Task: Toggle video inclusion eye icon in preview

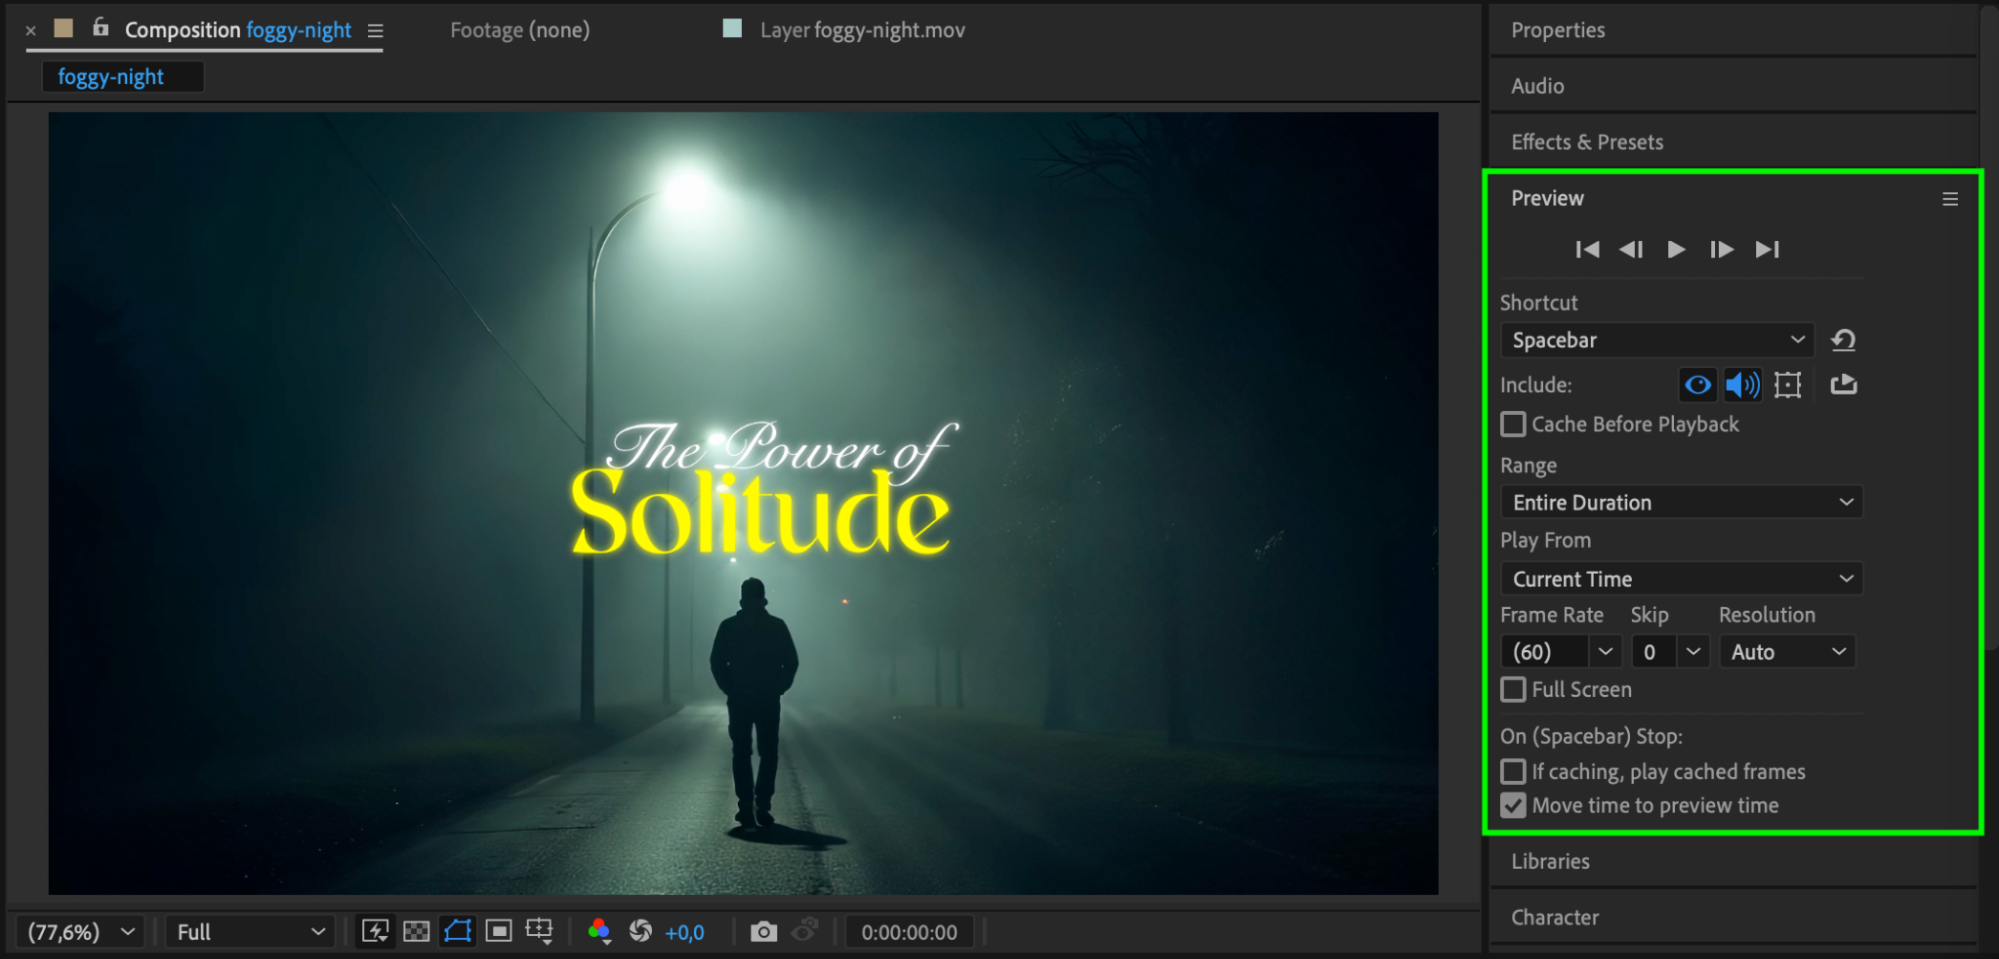Action: click(x=1697, y=385)
